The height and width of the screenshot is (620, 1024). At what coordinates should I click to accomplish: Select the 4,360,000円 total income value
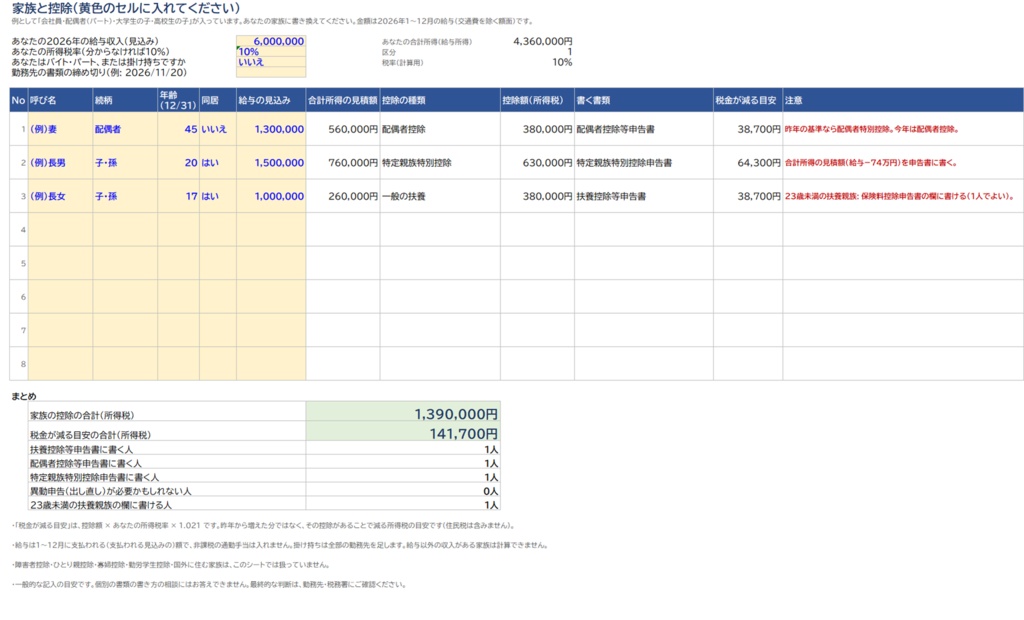coord(543,41)
